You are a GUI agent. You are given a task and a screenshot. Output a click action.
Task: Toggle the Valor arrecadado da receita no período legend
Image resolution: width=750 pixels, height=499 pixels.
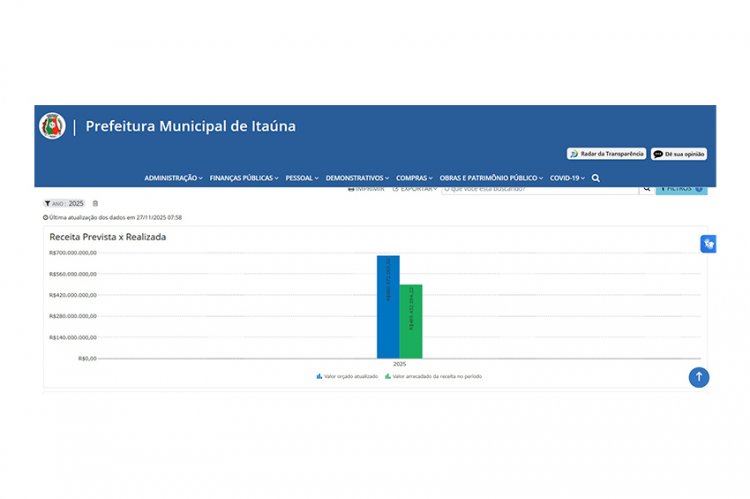(433, 377)
